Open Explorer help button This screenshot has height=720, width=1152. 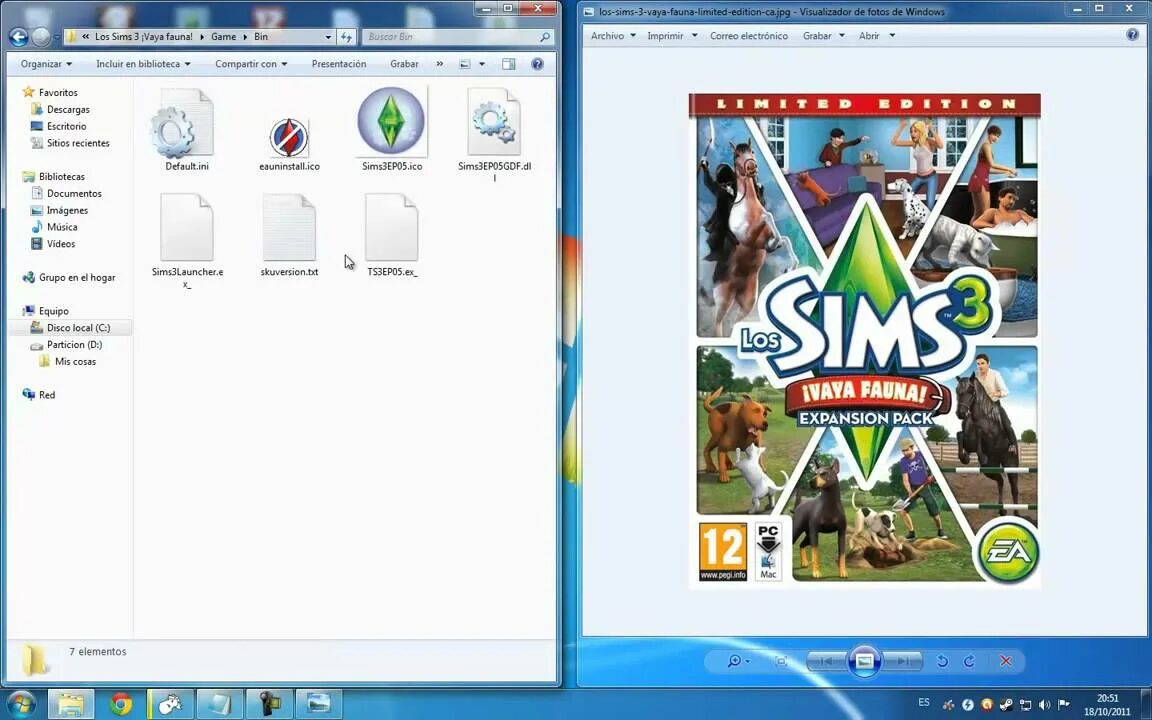537,64
